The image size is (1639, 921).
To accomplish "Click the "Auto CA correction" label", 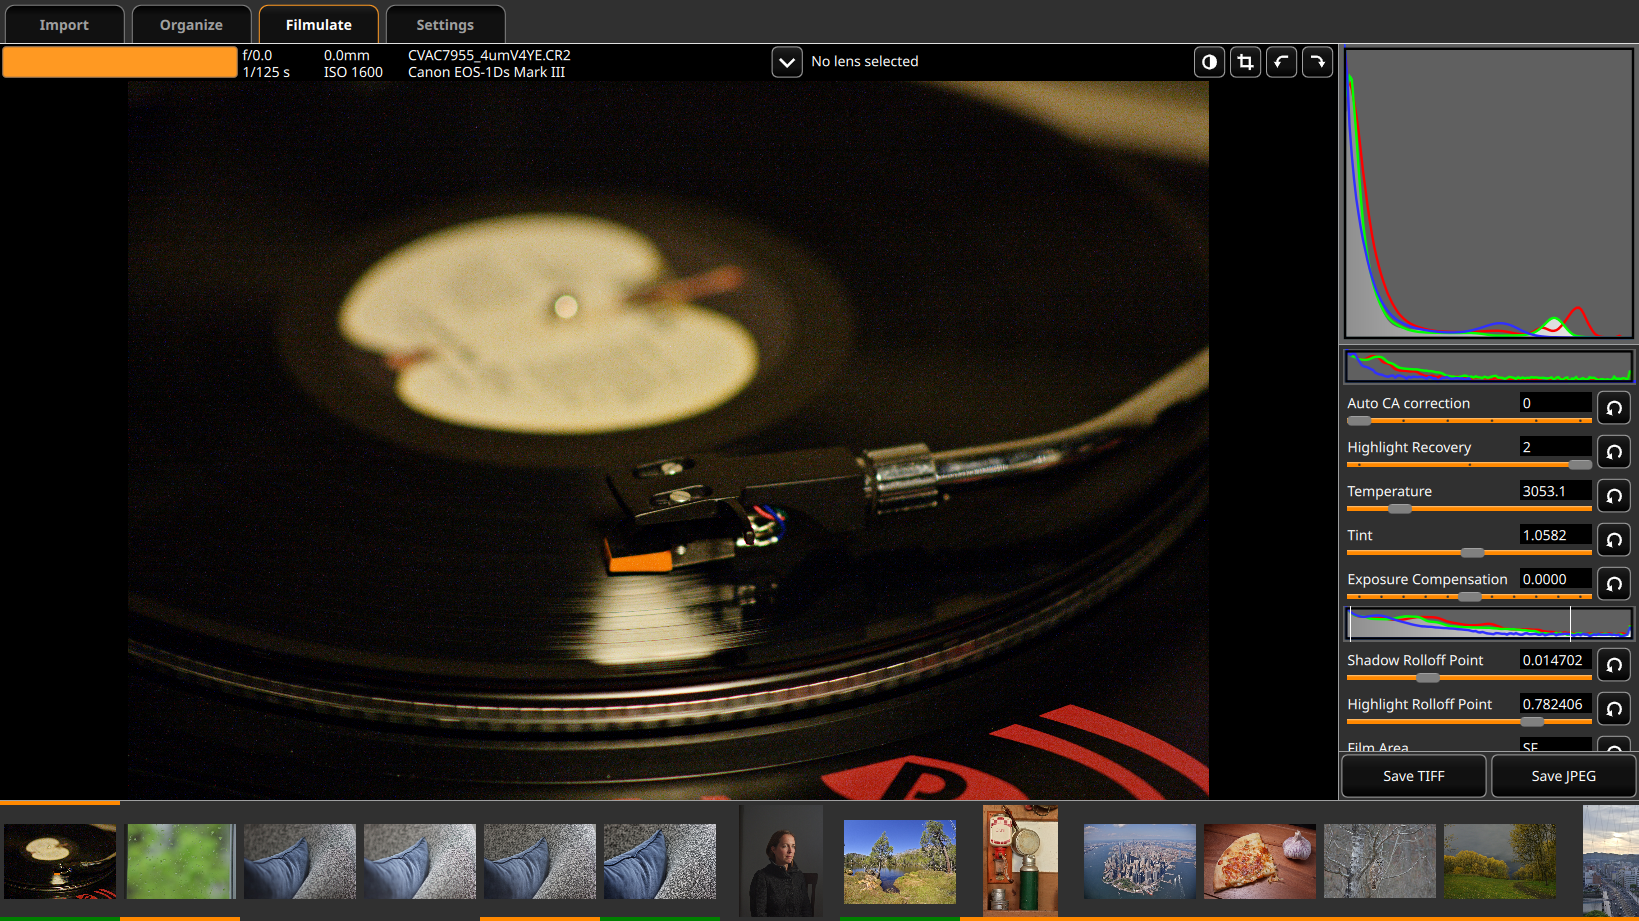I will tap(1408, 403).
